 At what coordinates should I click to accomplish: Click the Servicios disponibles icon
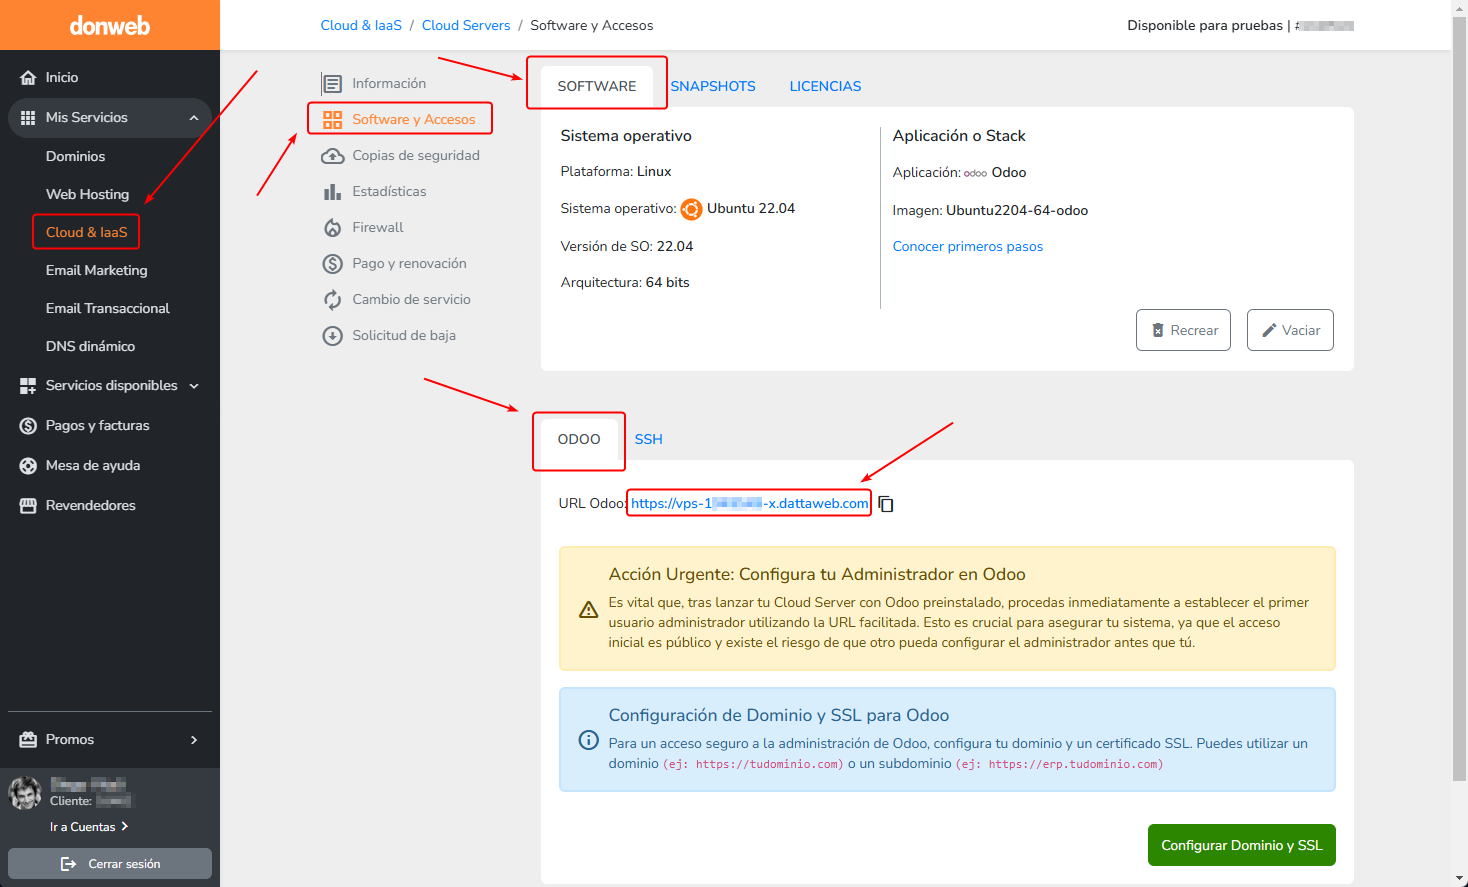click(28, 385)
